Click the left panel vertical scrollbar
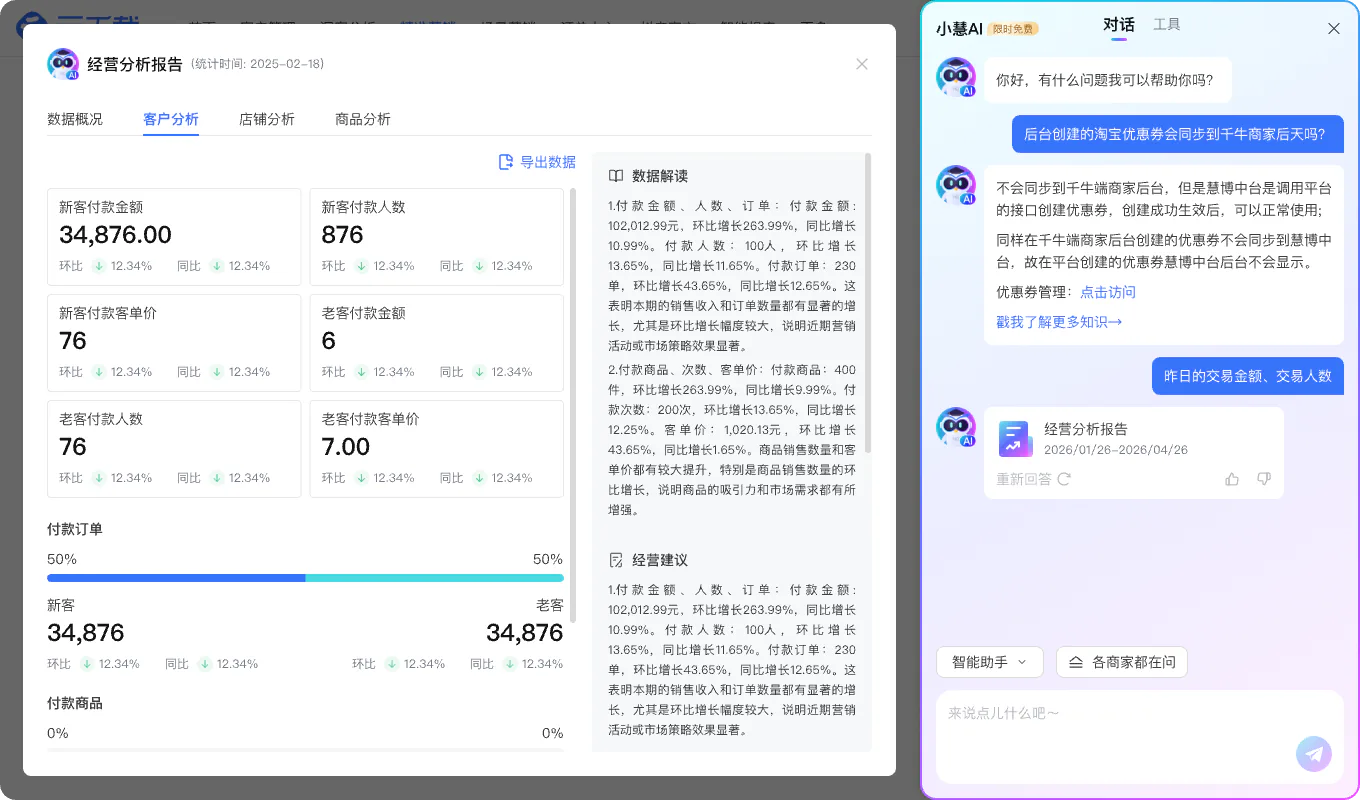 pos(573,405)
